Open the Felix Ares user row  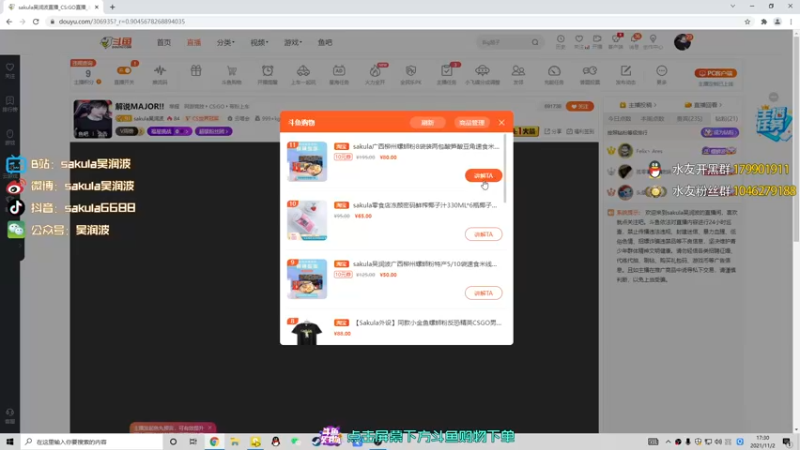tap(672, 151)
